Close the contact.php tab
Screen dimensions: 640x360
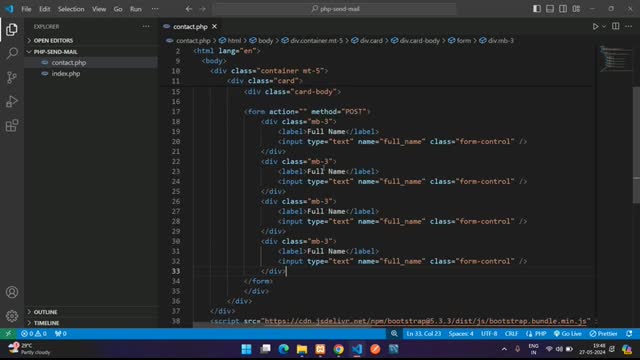[x=215, y=27]
